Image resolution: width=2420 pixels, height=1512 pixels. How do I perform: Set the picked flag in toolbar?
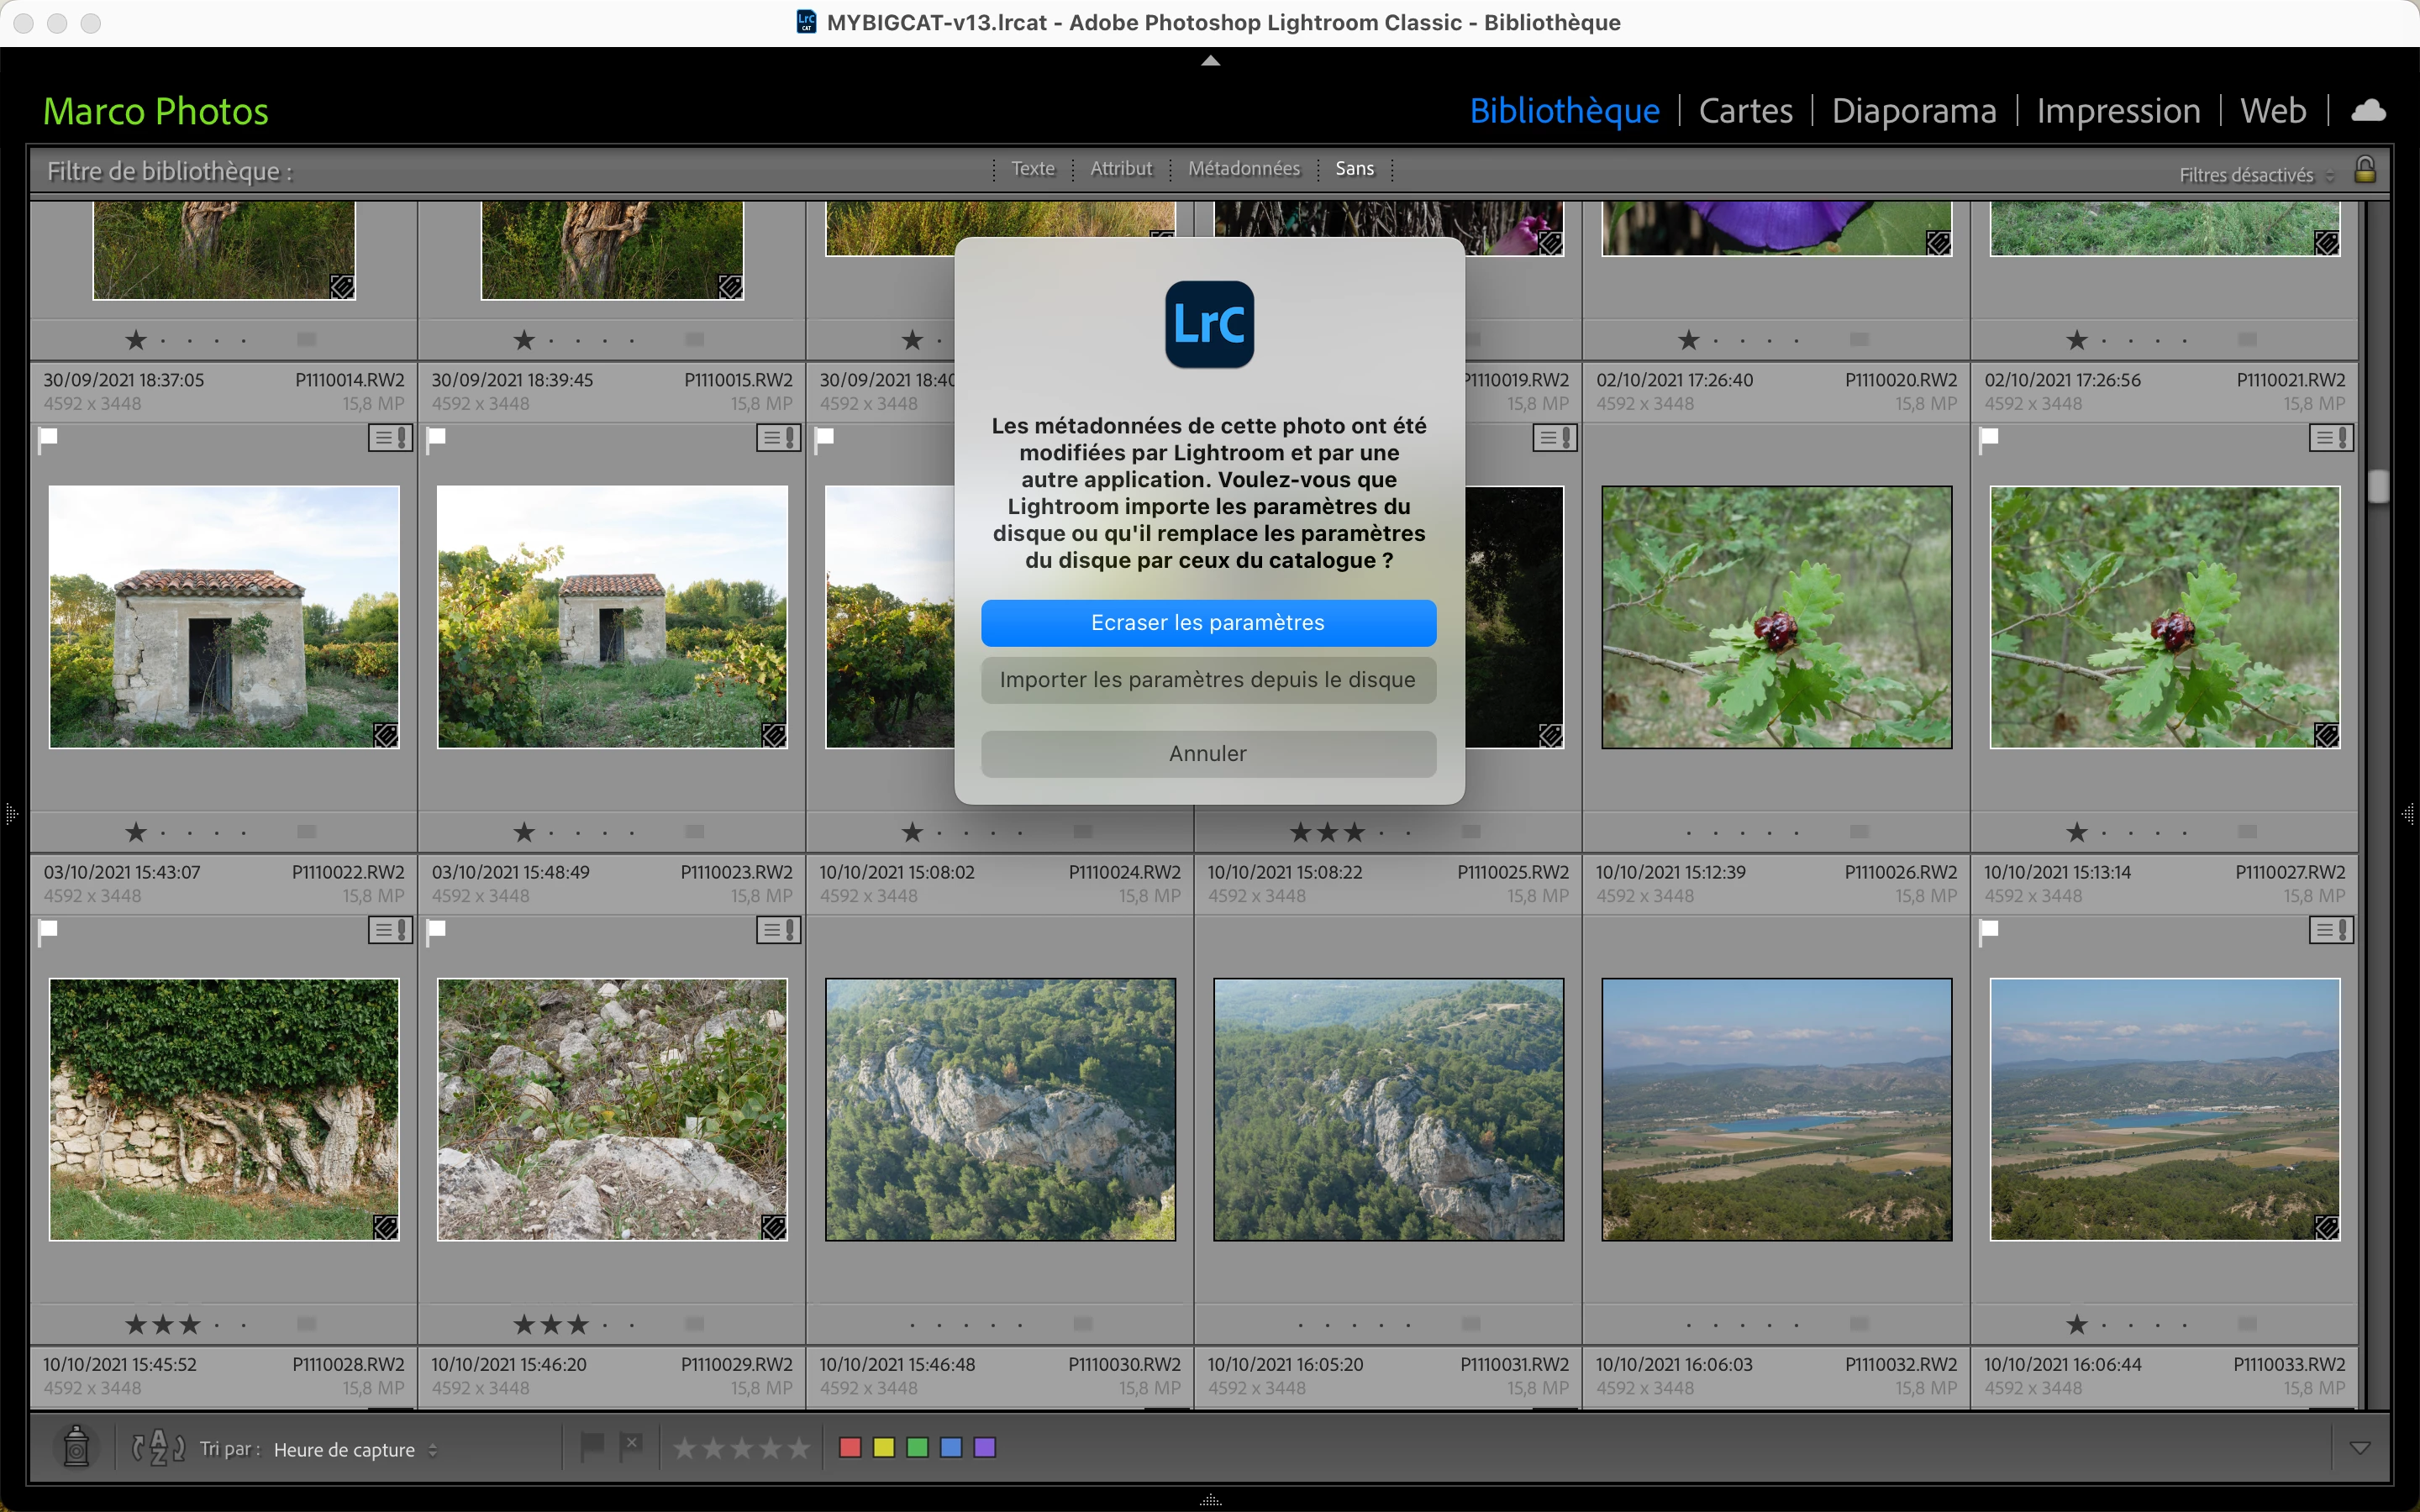592,1446
